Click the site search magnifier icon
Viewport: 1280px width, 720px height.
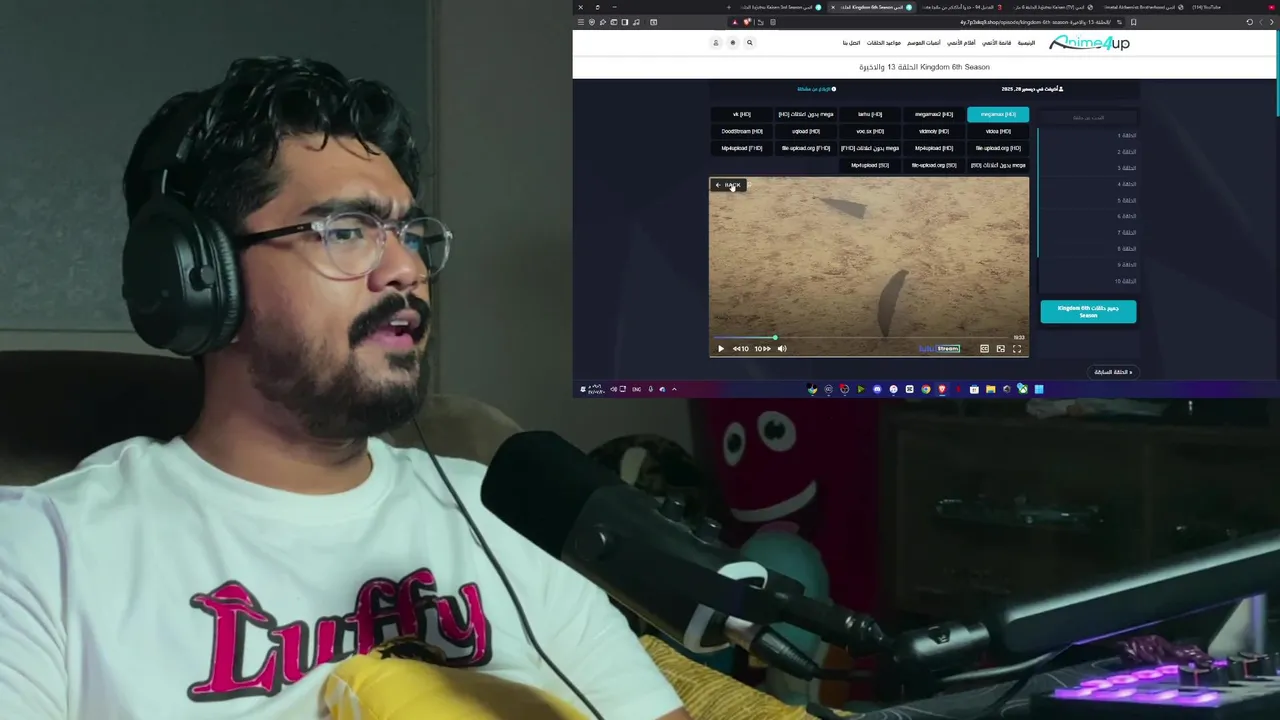tap(749, 43)
